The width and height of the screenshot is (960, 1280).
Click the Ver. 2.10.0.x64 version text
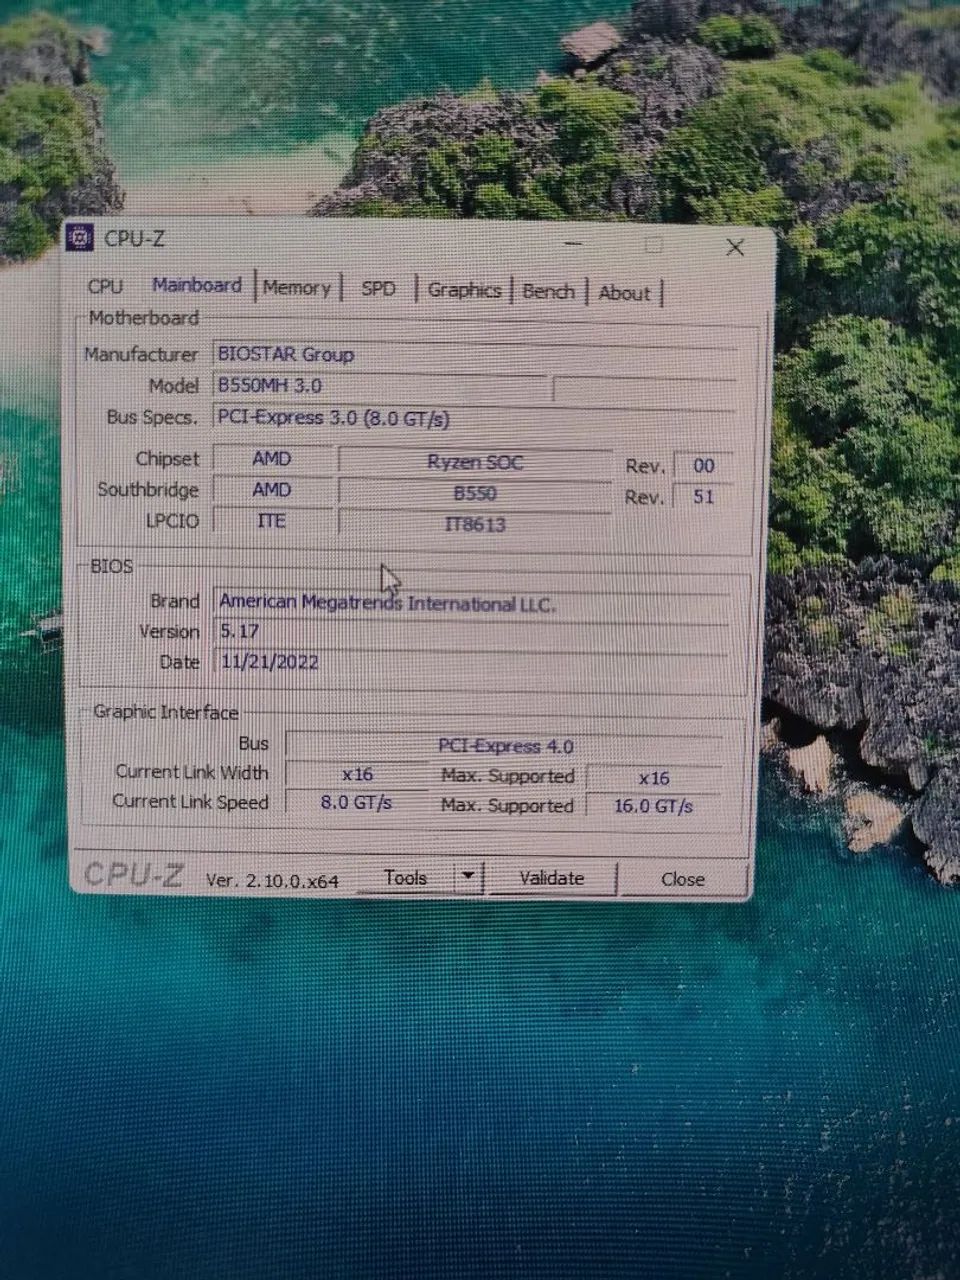tap(272, 881)
